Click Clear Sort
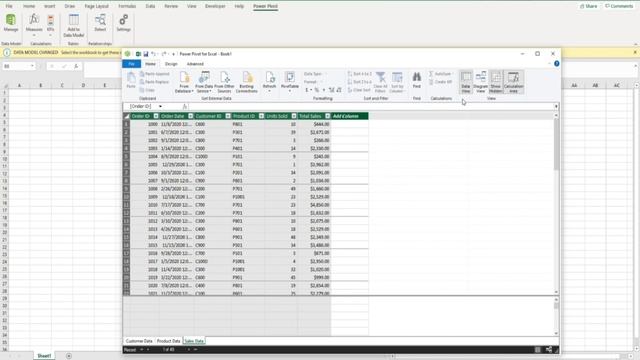The image size is (640, 360). click(359, 90)
